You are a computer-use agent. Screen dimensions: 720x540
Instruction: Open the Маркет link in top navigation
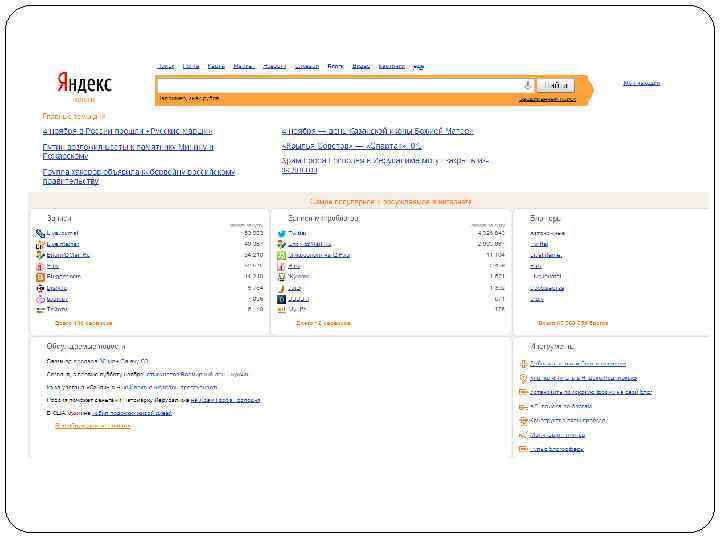(x=244, y=67)
